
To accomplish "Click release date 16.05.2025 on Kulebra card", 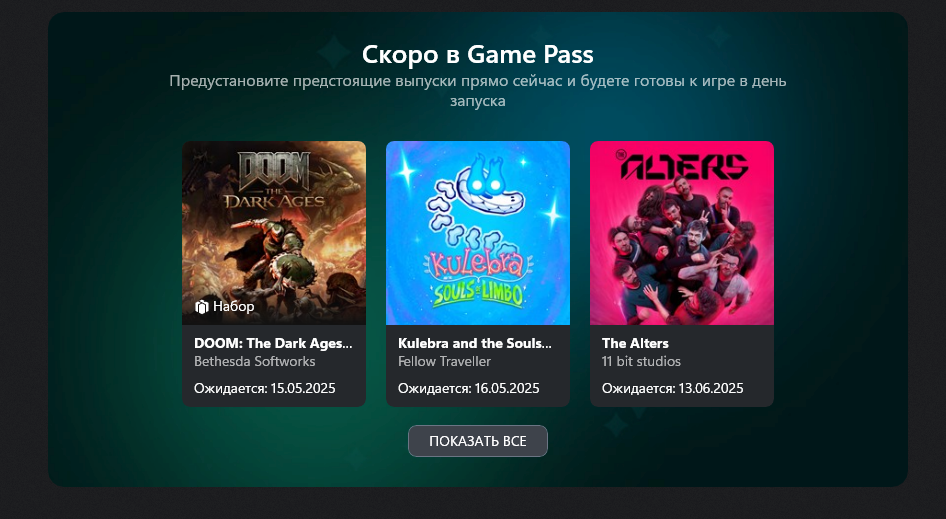I will tap(507, 388).
